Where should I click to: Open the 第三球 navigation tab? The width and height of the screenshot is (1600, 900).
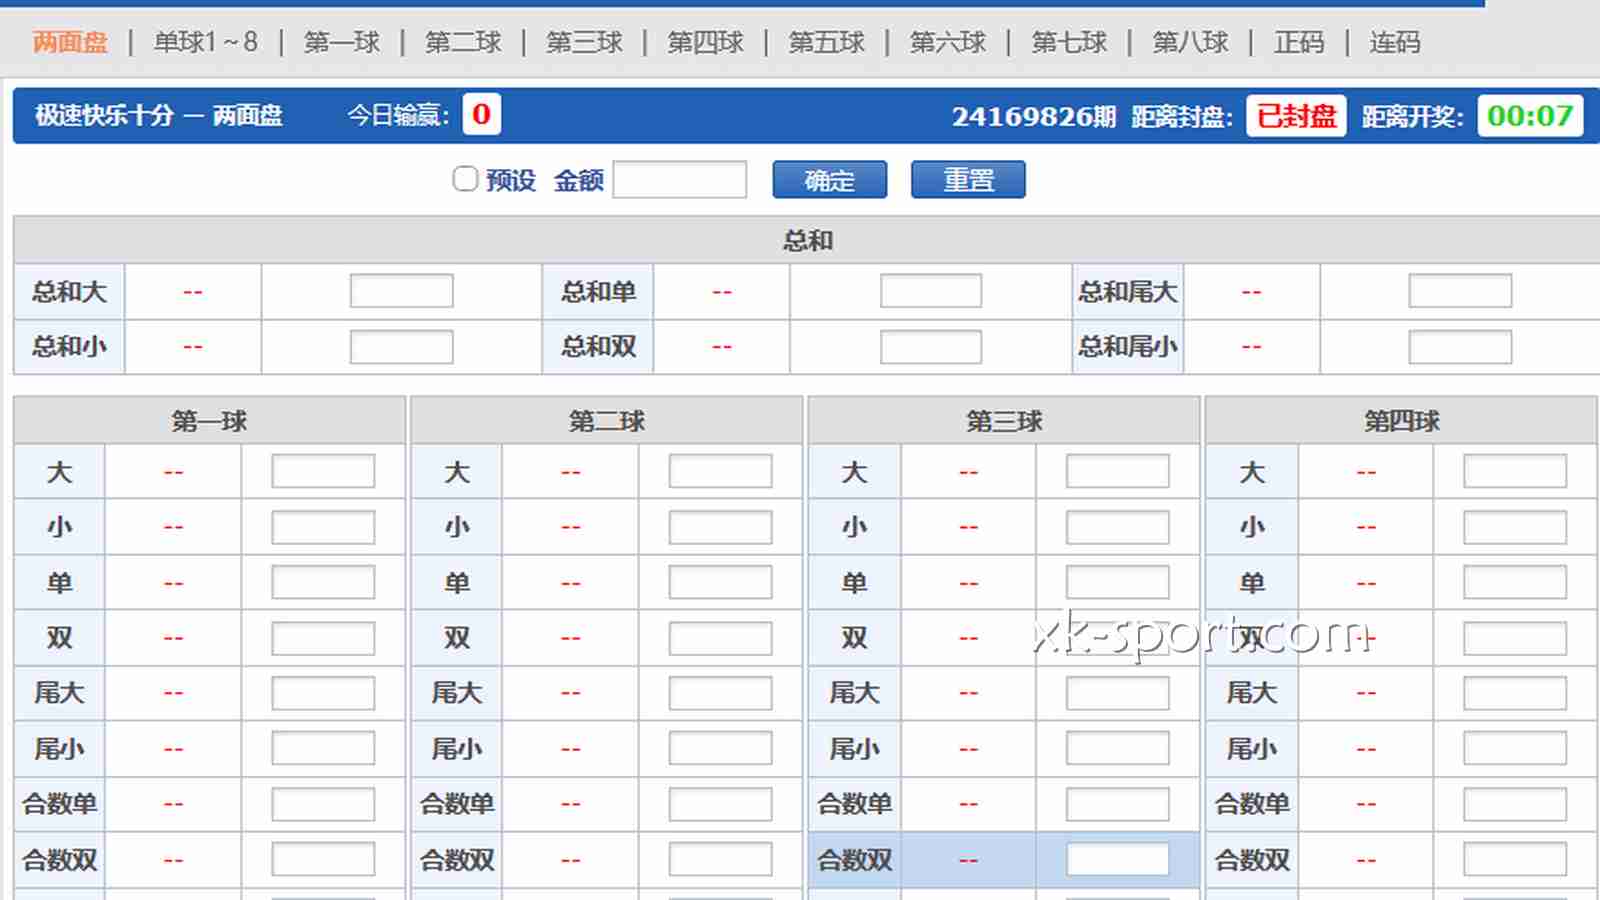coord(584,43)
